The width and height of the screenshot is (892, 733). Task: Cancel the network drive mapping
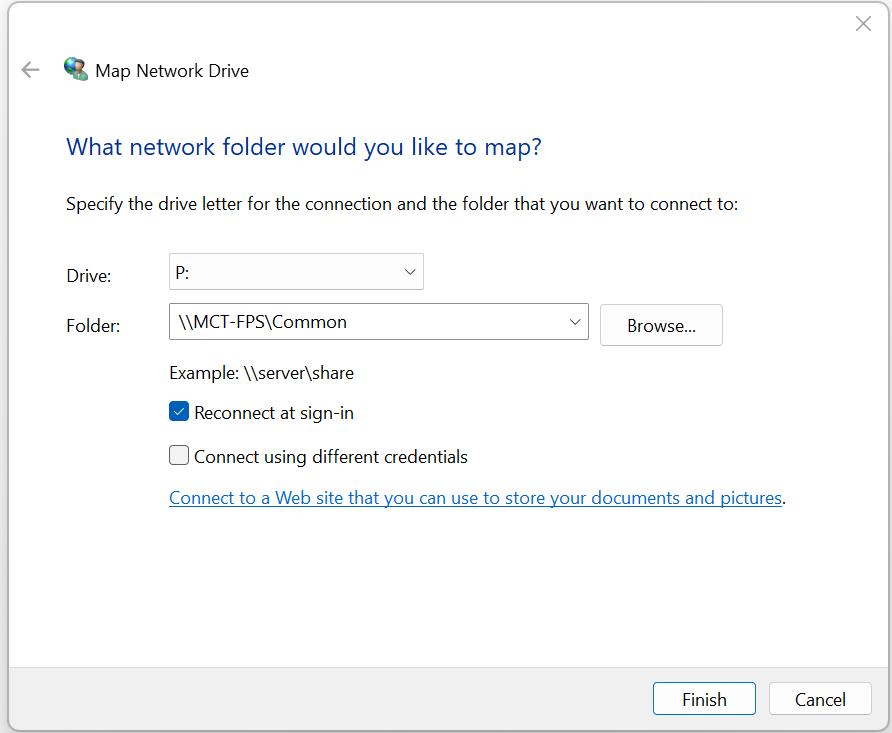[820, 699]
